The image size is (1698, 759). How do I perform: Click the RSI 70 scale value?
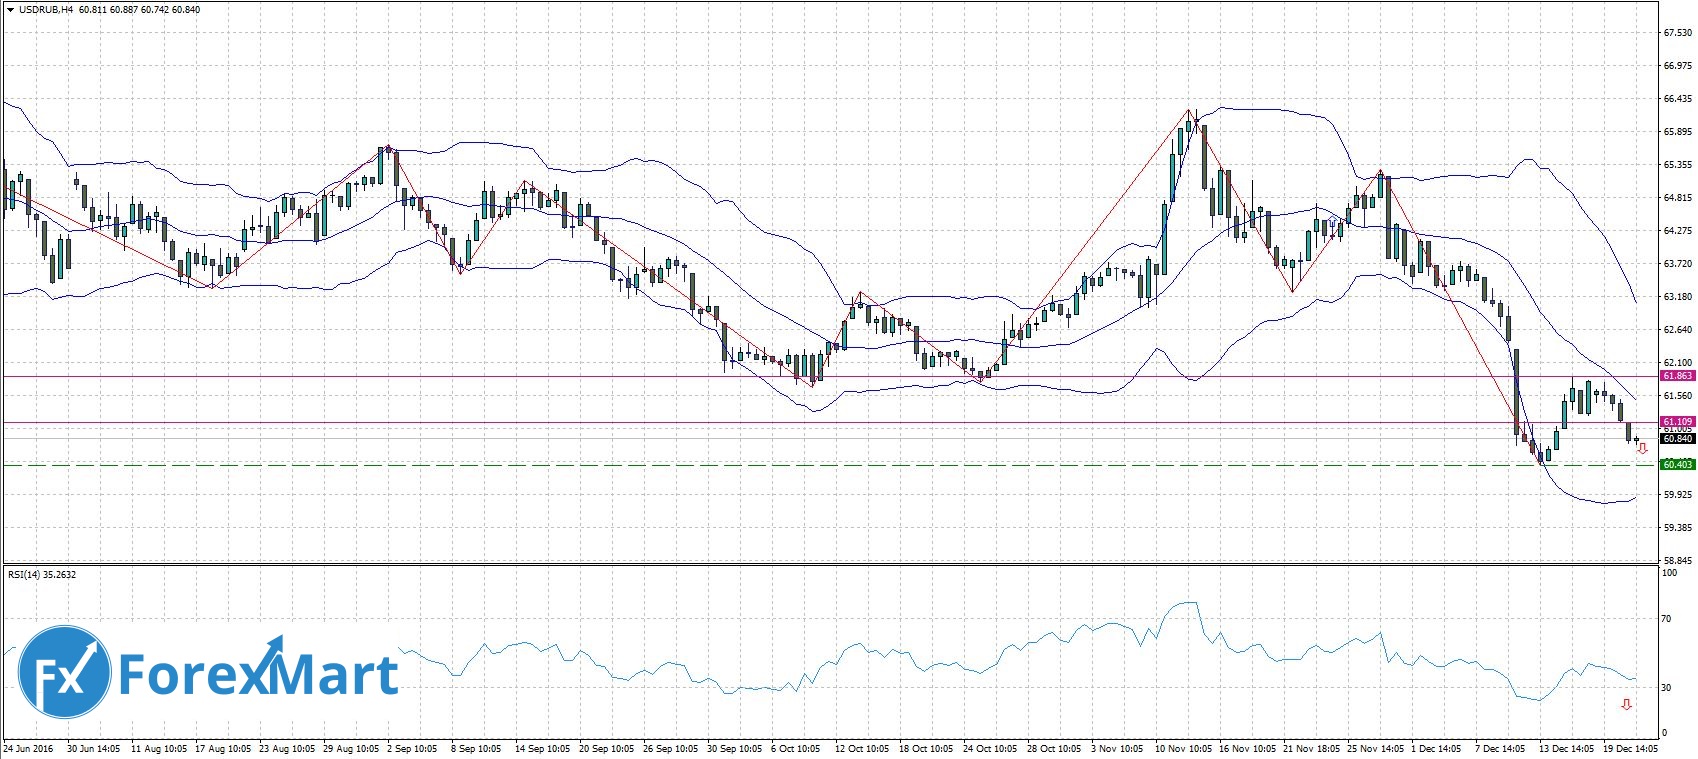coord(1666,619)
